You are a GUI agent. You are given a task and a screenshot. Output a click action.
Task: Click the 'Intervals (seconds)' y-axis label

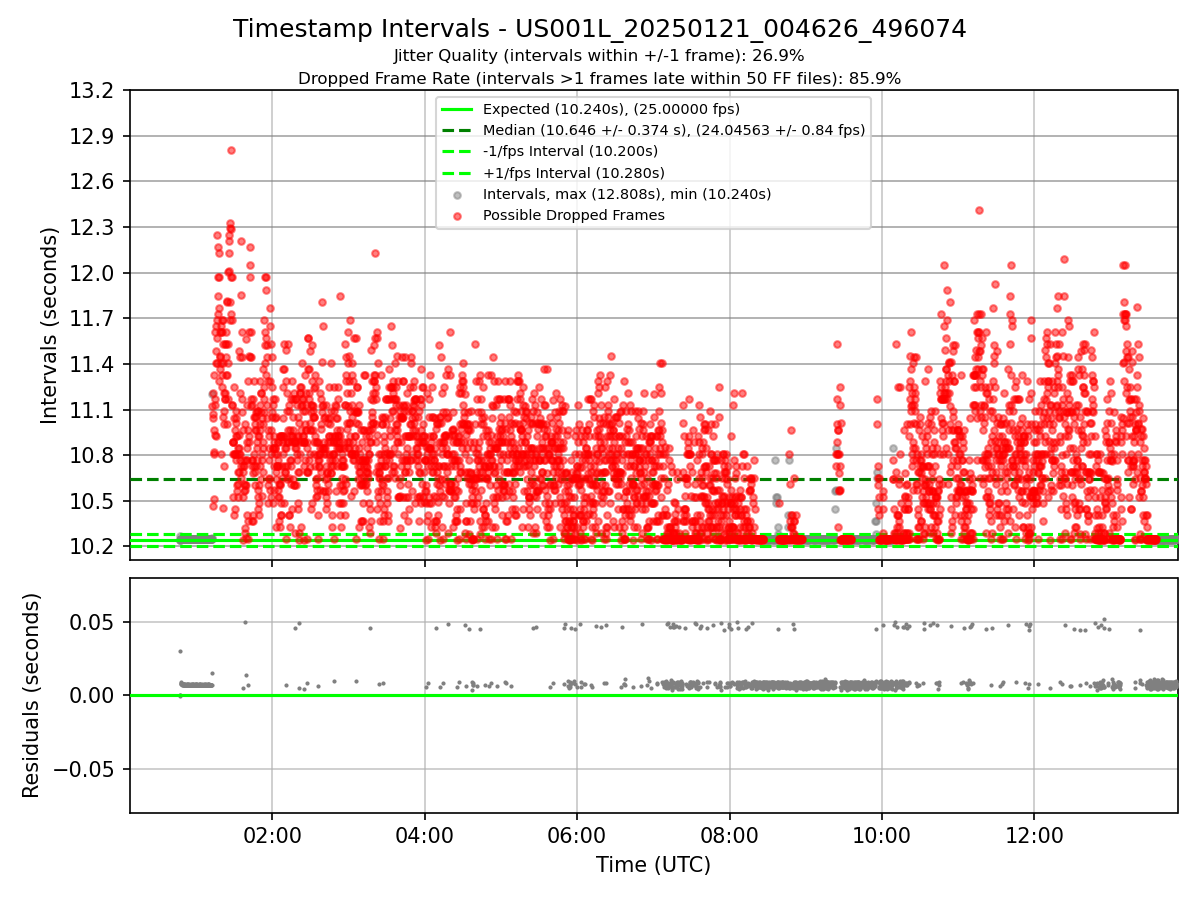50,325
